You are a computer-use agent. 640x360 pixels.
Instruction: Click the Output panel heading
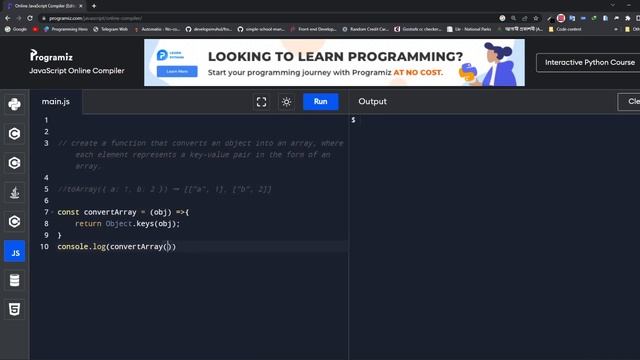pyautogui.click(x=372, y=102)
